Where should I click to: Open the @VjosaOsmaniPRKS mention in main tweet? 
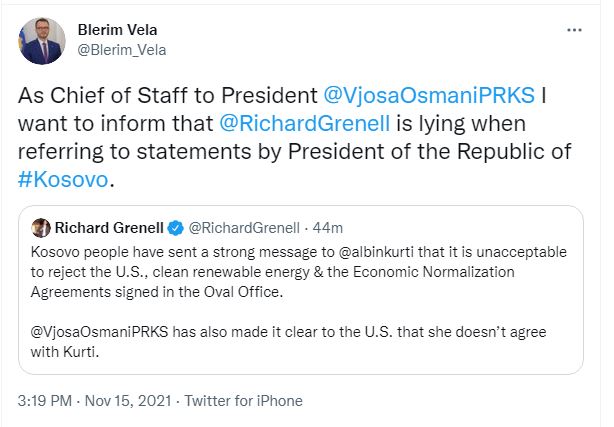[x=431, y=97]
